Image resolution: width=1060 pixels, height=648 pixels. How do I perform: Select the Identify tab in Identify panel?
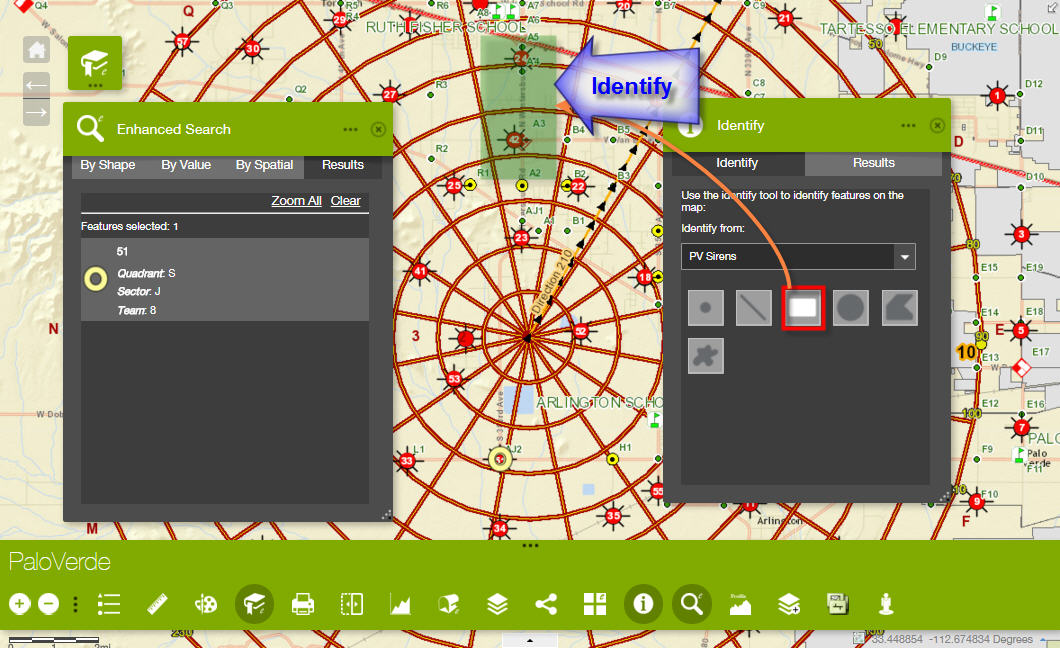pyautogui.click(x=737, y=163)
